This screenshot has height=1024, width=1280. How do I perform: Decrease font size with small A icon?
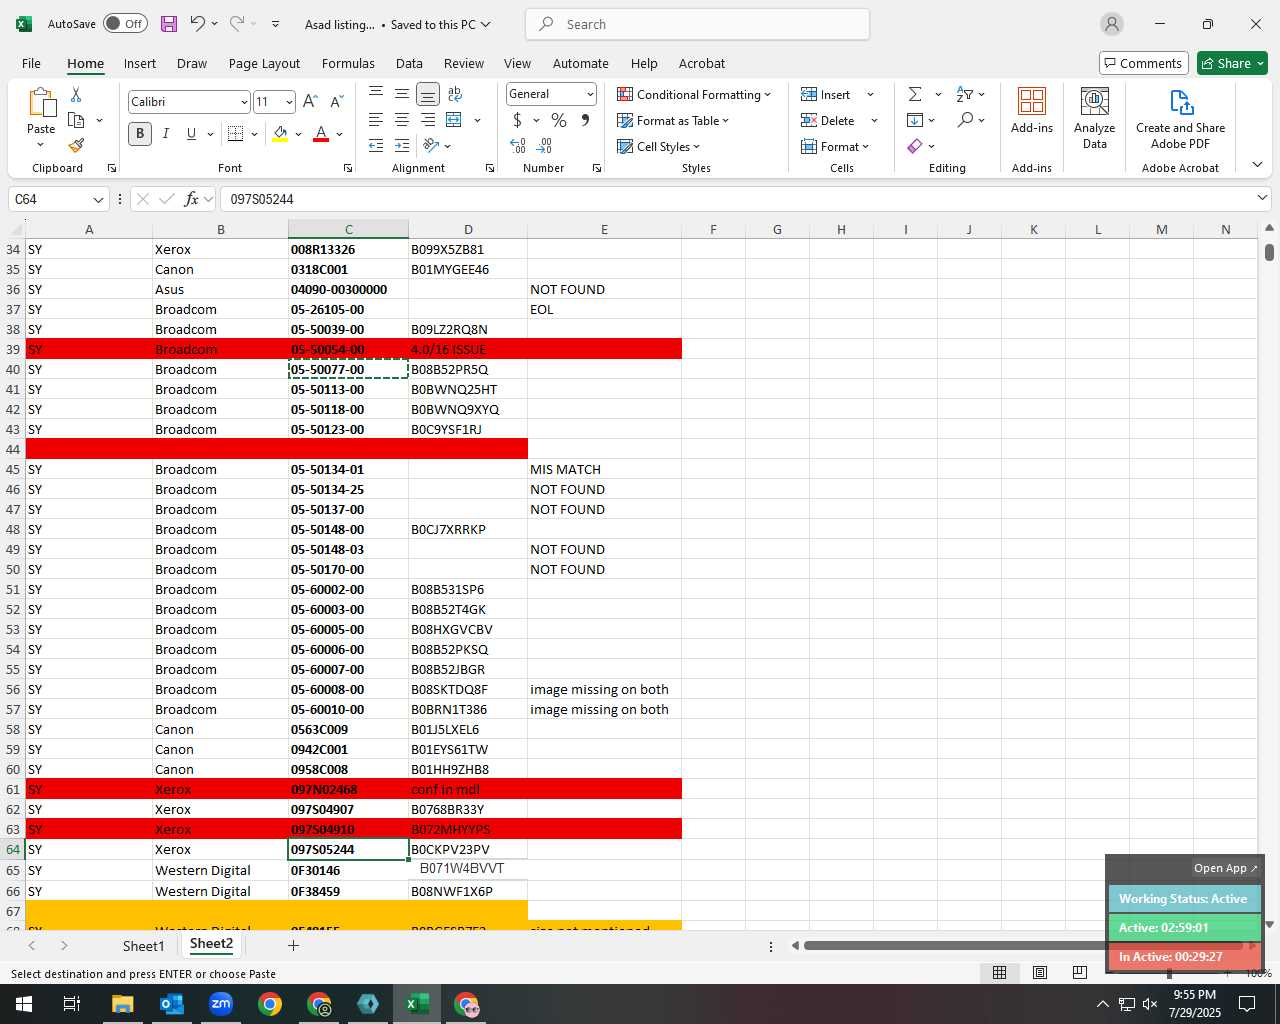[x=336, y=101]
